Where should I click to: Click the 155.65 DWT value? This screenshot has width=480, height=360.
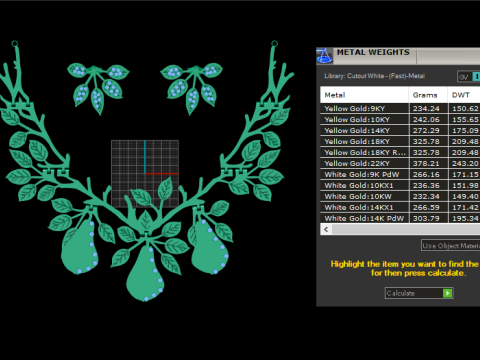click(465, 119)
